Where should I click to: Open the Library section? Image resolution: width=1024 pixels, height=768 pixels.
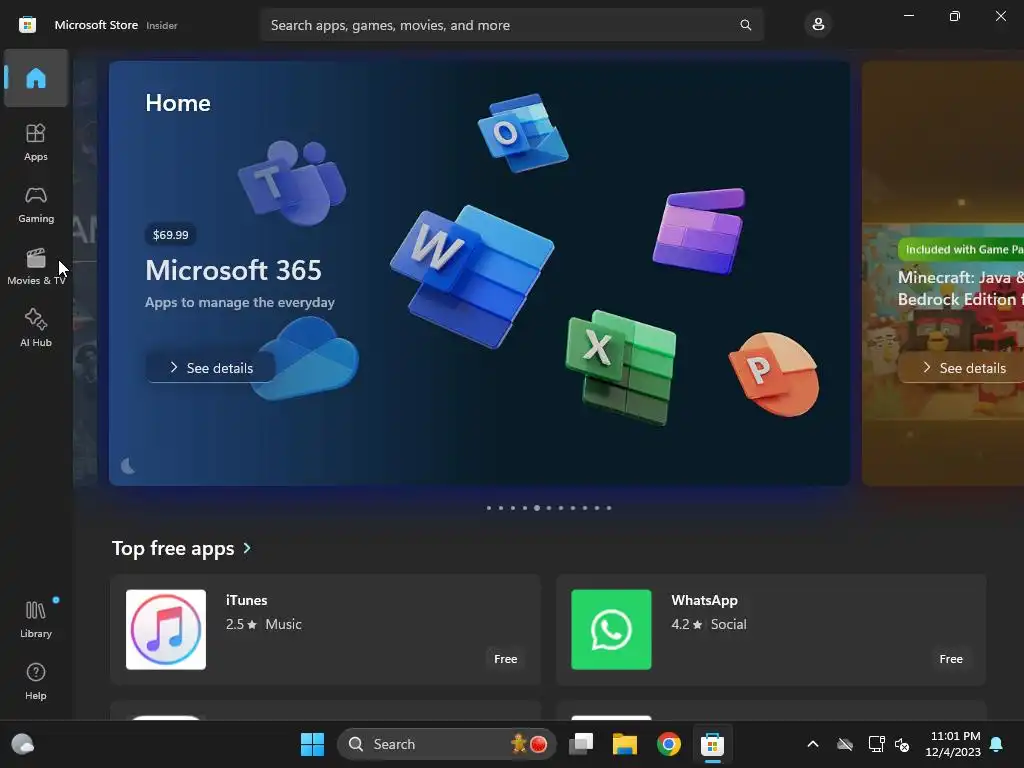click(36, 619)
